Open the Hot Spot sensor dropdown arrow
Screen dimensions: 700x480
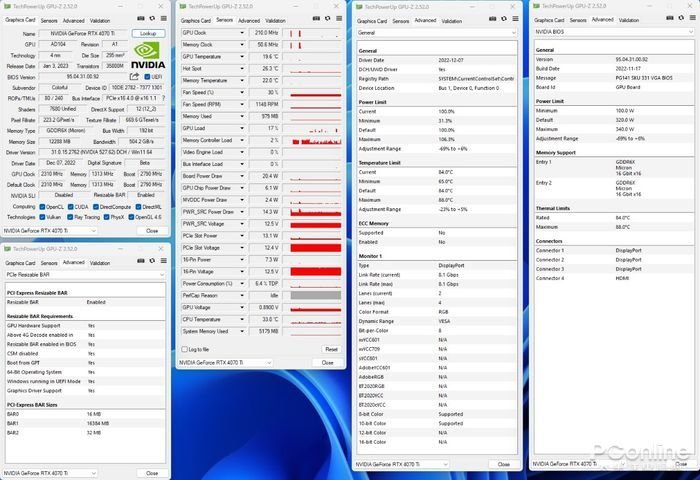tap(242, 69)
